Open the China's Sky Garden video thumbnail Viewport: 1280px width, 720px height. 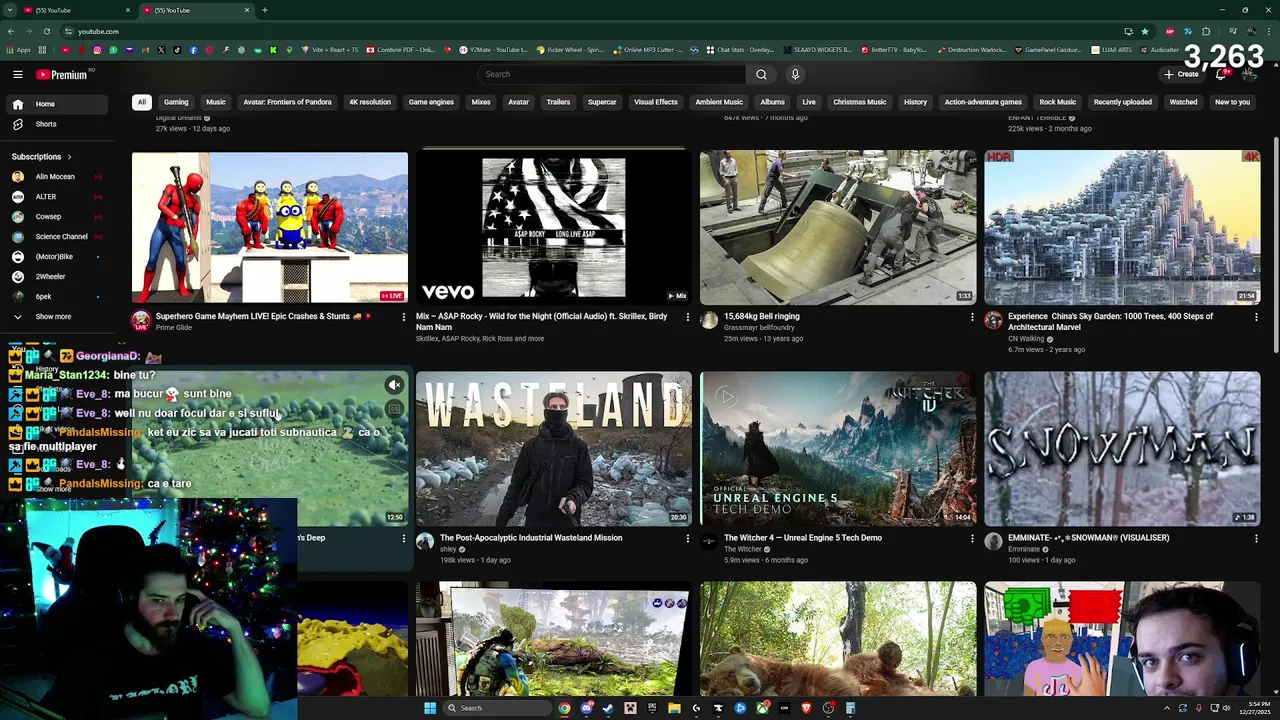(x=1122, y=227)
